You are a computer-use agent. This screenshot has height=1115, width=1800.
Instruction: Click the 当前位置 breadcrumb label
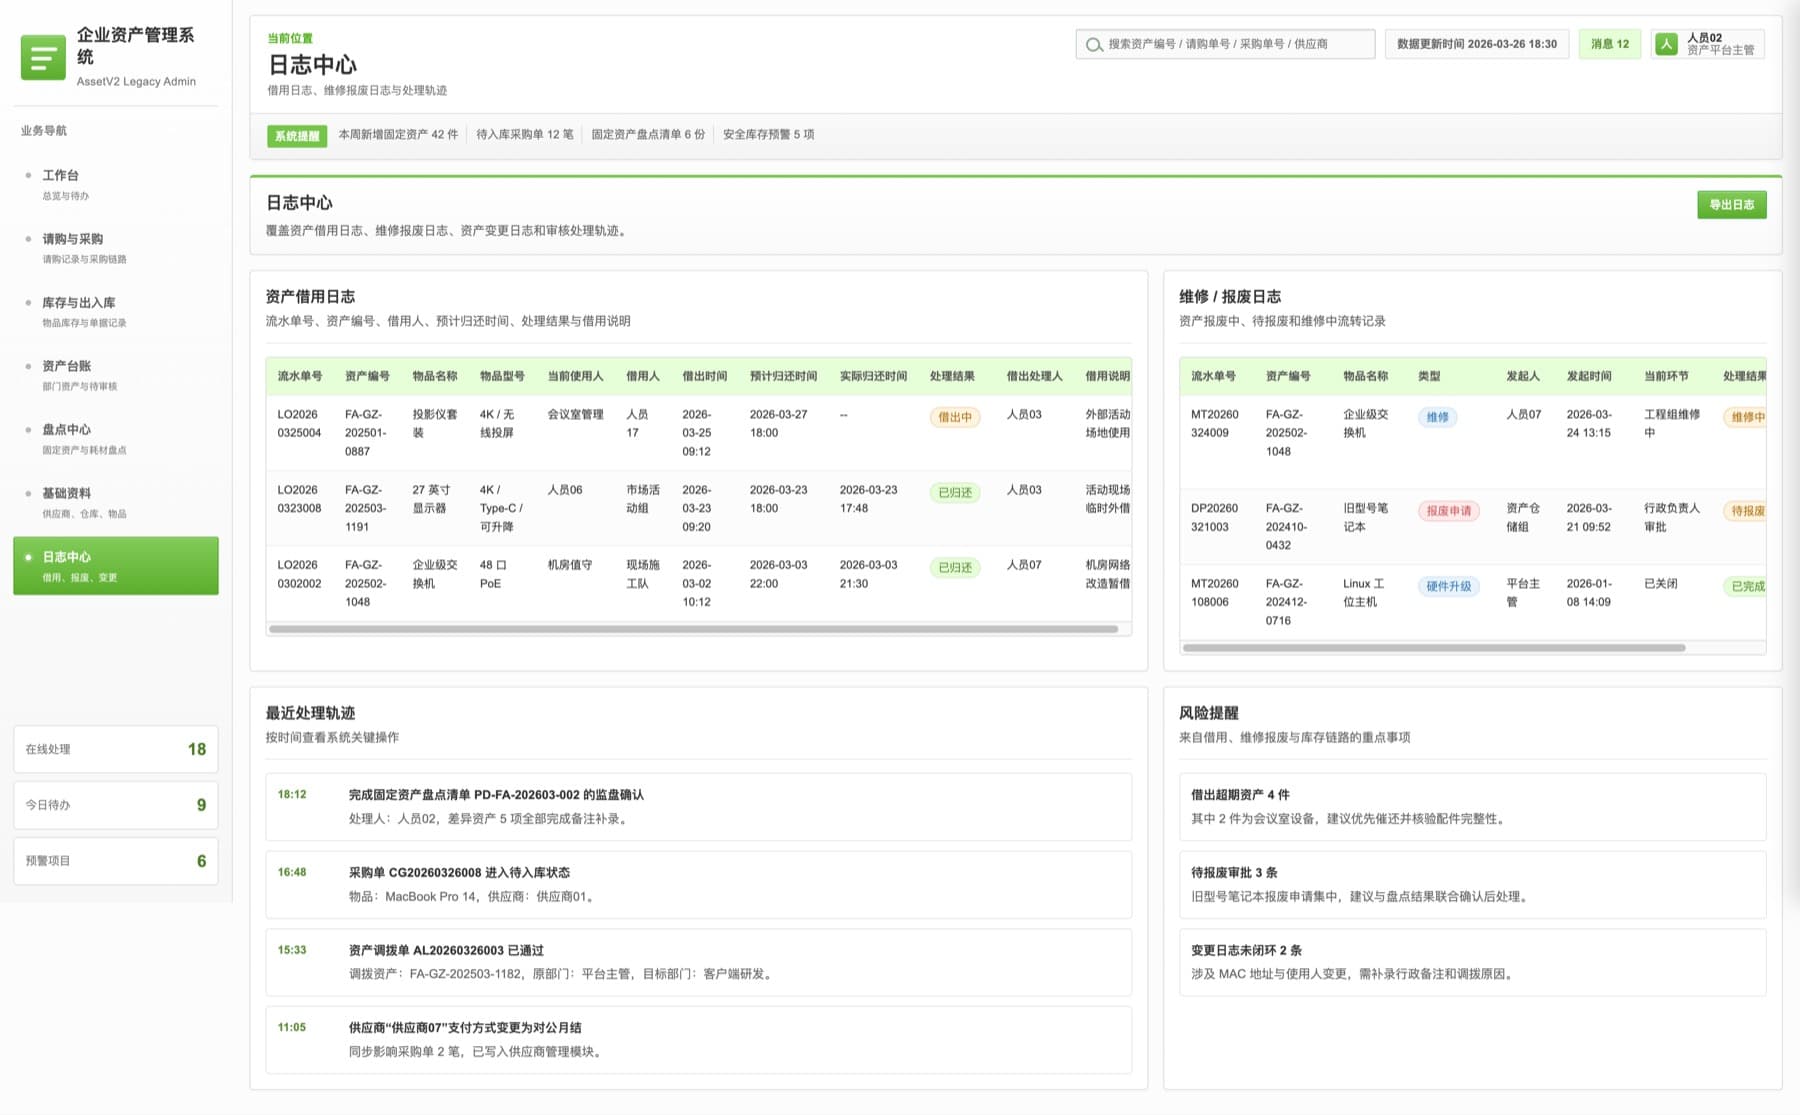click(290, 38)
